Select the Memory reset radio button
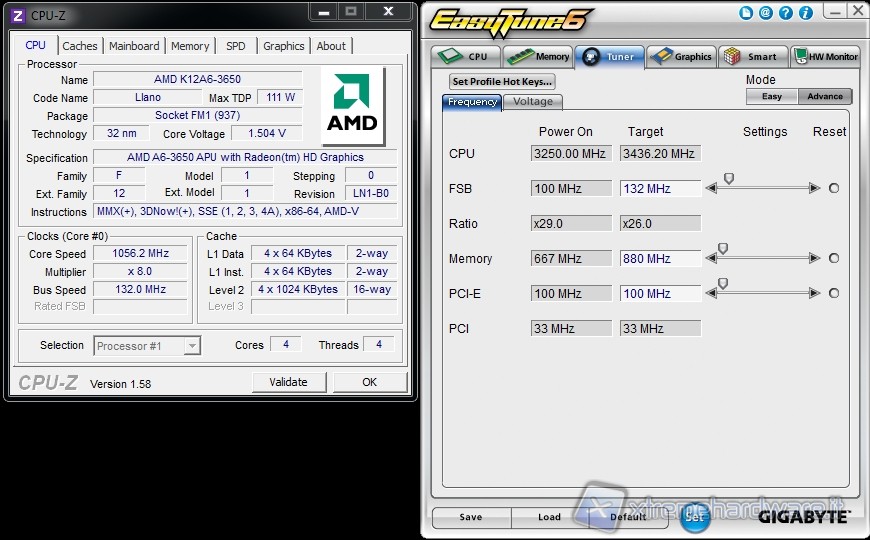Screen dimensions: 870x540 (x=834, y=258)
